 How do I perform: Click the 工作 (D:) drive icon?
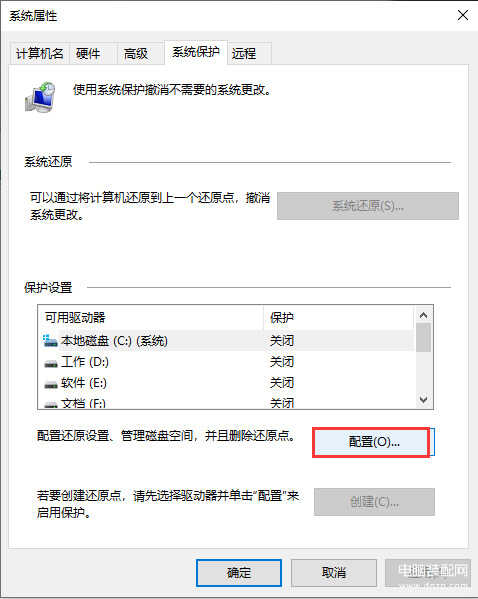(50, 363)
